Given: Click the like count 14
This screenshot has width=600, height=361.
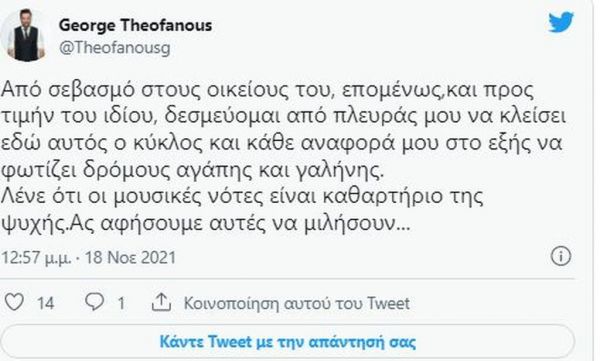Looking at the screenshot, I should (x=46, y=304).
